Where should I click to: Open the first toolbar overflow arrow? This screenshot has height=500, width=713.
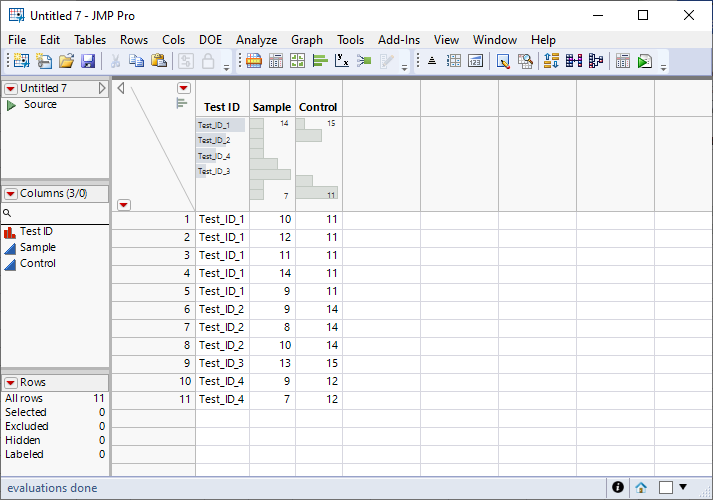click(x=226, y=68)
